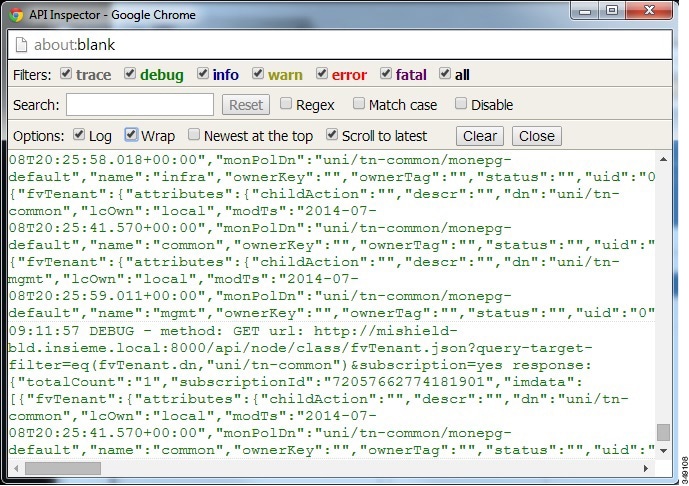The height and width of the screenshot is (486, 689).
Task: Click the about:blank address bar
Action: tap(340, 45)
